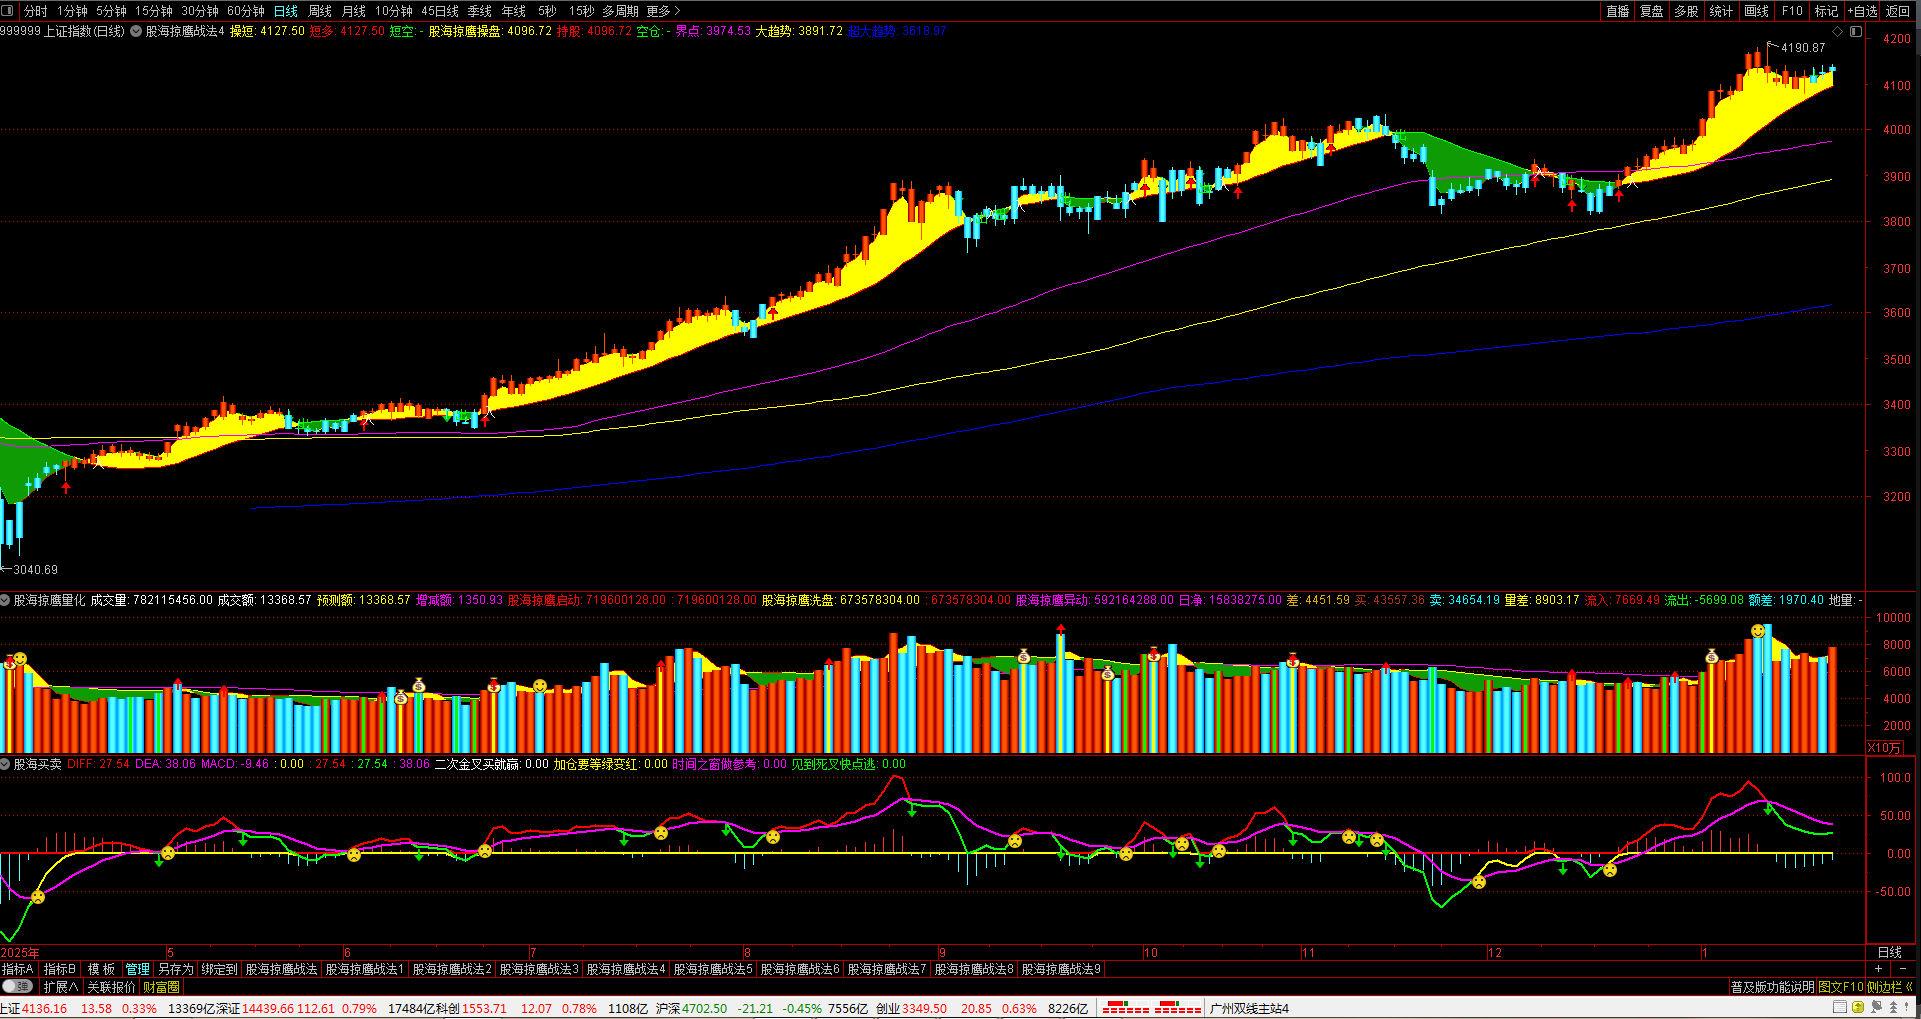Click the yellow upload icon in status bar
Viewport: 1921px width, 1019px height.
pos(1858,1007)
